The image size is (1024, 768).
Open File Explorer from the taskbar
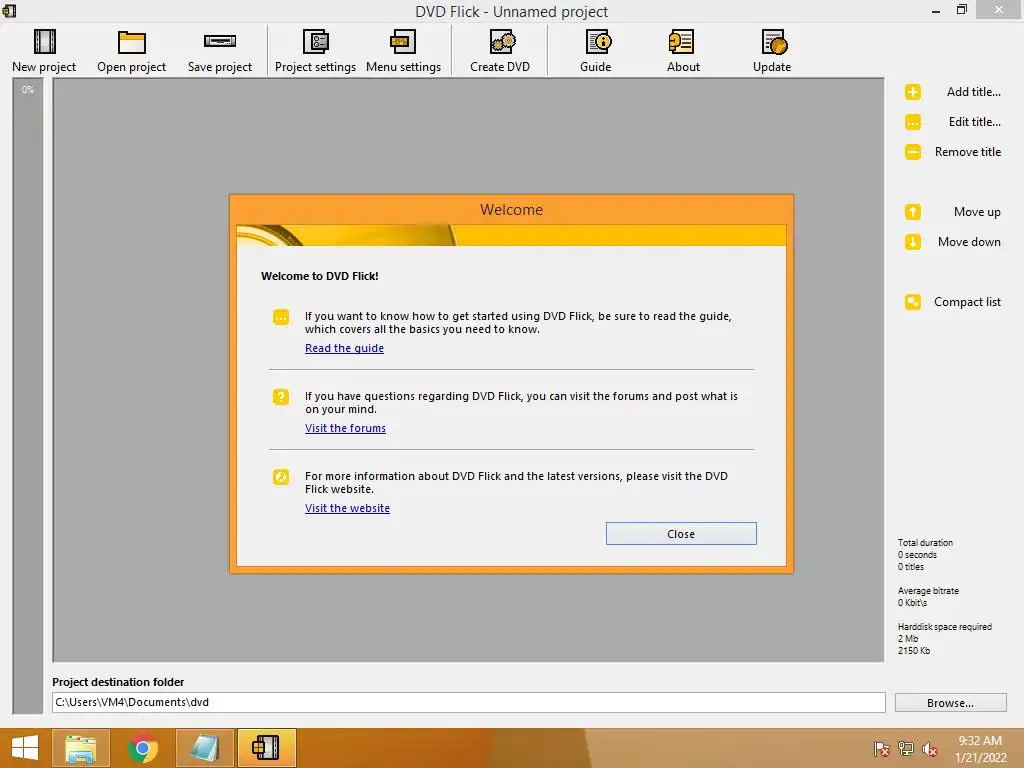tap(81, 748)
